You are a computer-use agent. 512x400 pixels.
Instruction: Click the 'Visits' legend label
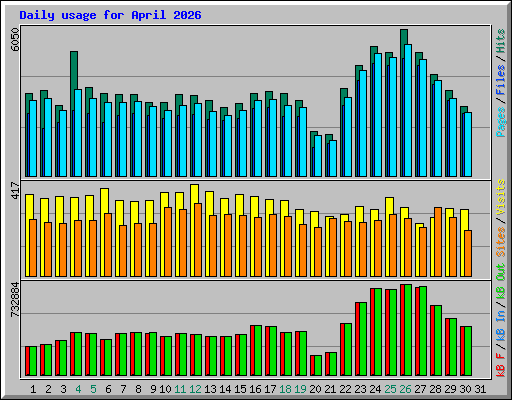click(x=500, y=197)
